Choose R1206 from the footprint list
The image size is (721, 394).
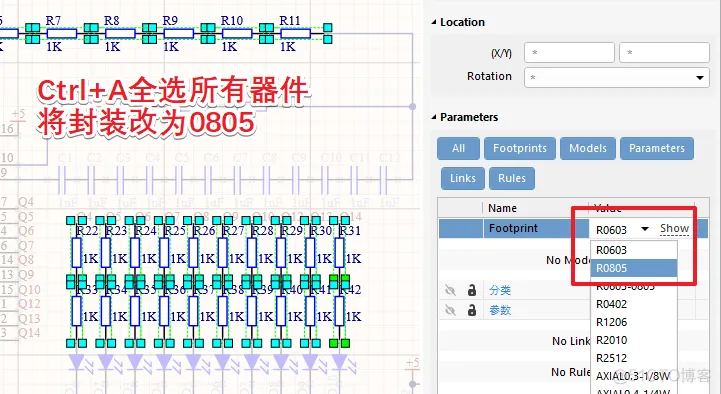(x=634, y=322)
